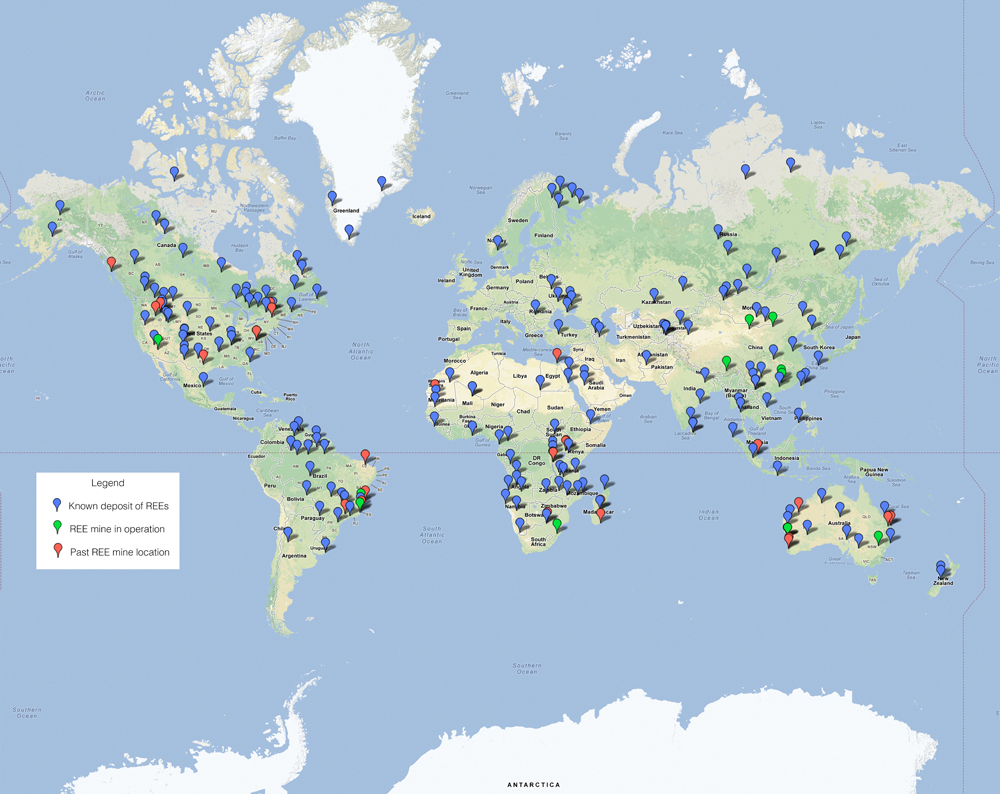Image resolution: width=1000 pixels, height=794 pixels.
Task: Click the blue pin icon in the legend
Action: [x=57, y=505]
